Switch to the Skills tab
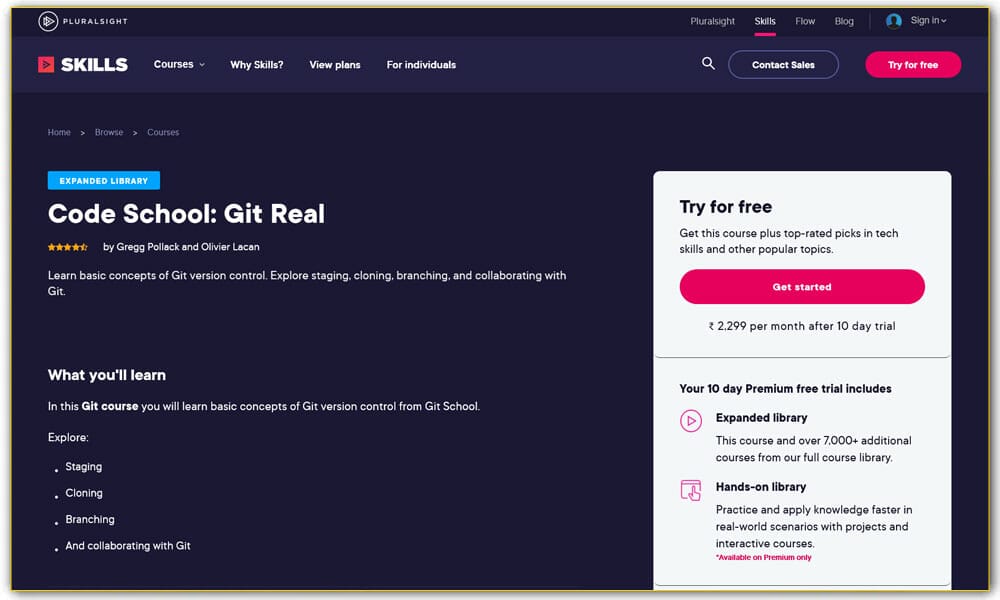1000x600 pixels. 765,21
